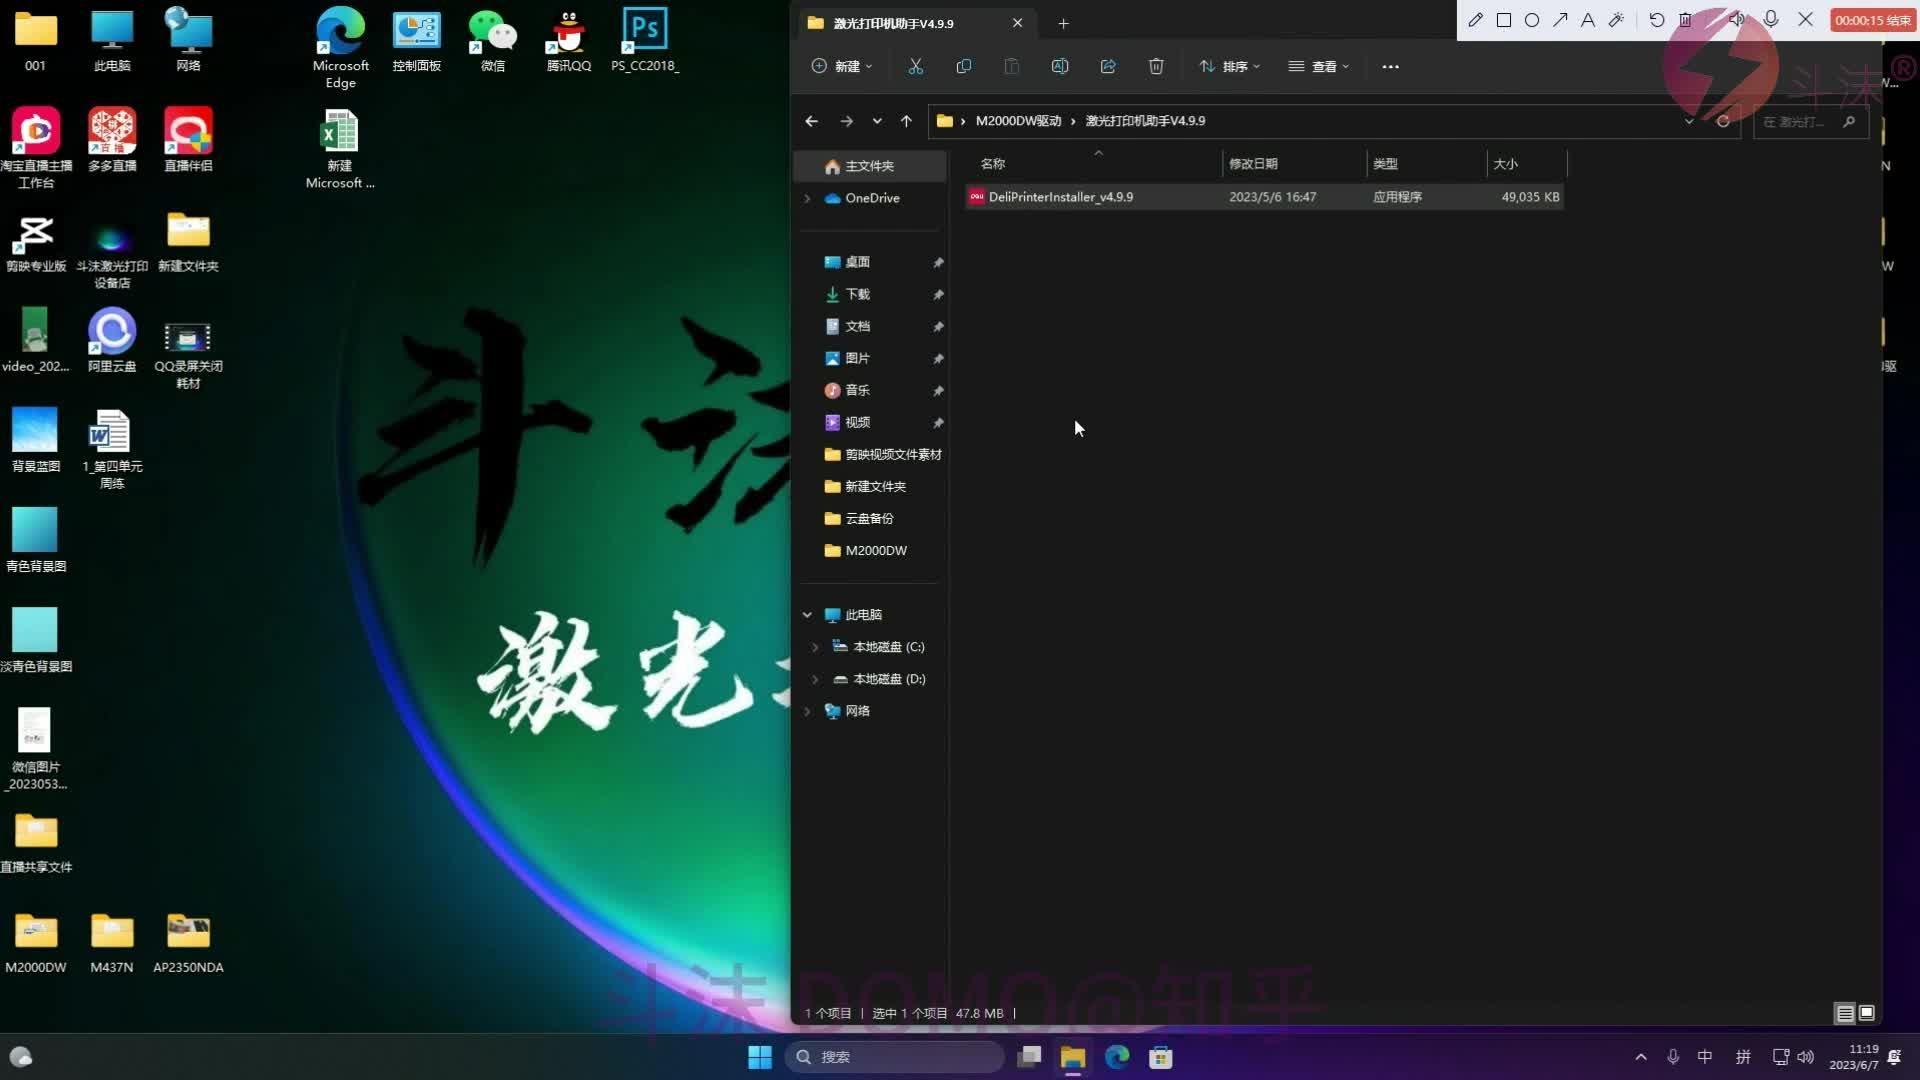Click the Copy icon in Explorer toolbar

(963, 66)
